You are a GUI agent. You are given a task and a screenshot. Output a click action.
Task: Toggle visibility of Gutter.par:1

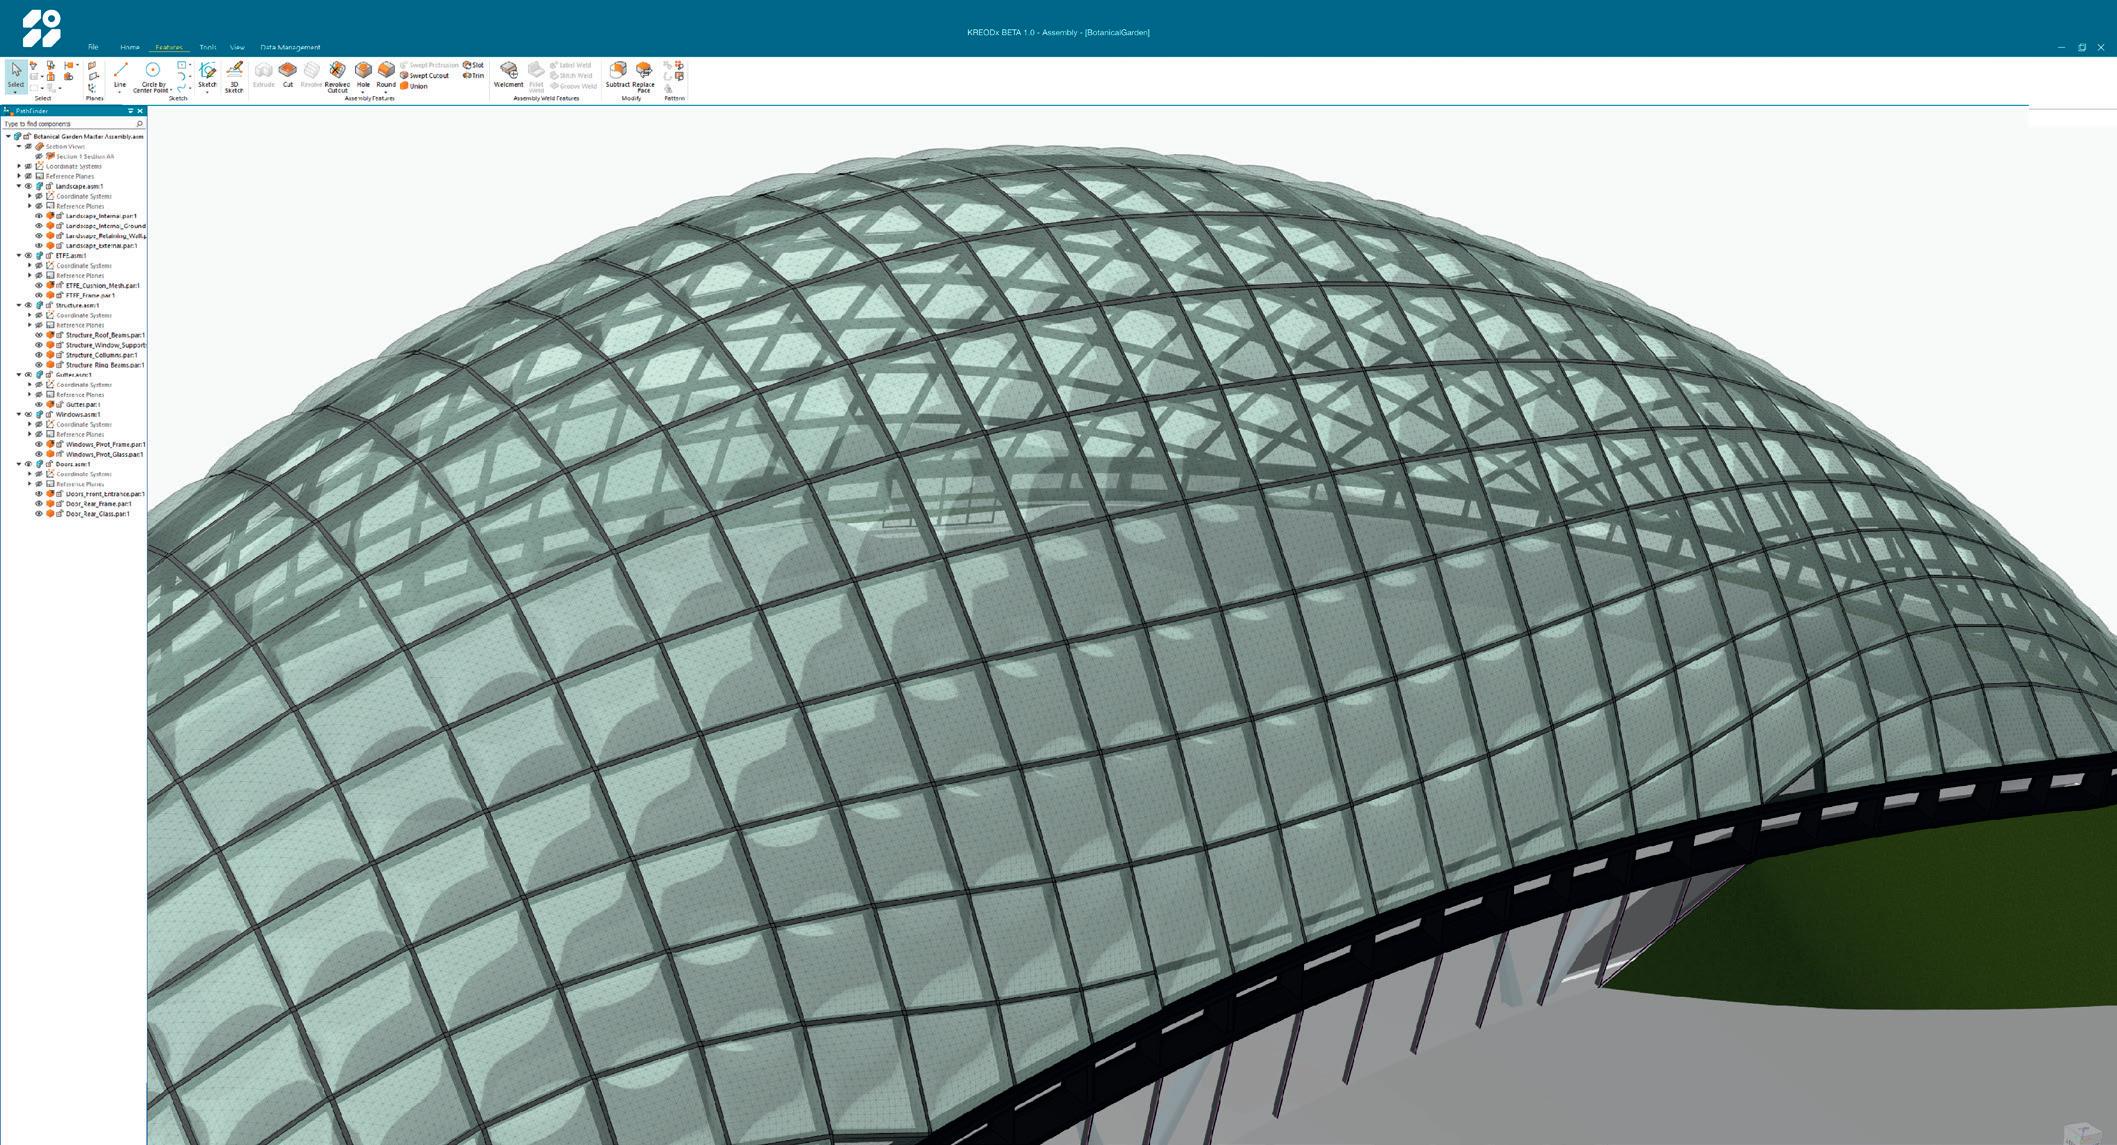tap(39, 405)
